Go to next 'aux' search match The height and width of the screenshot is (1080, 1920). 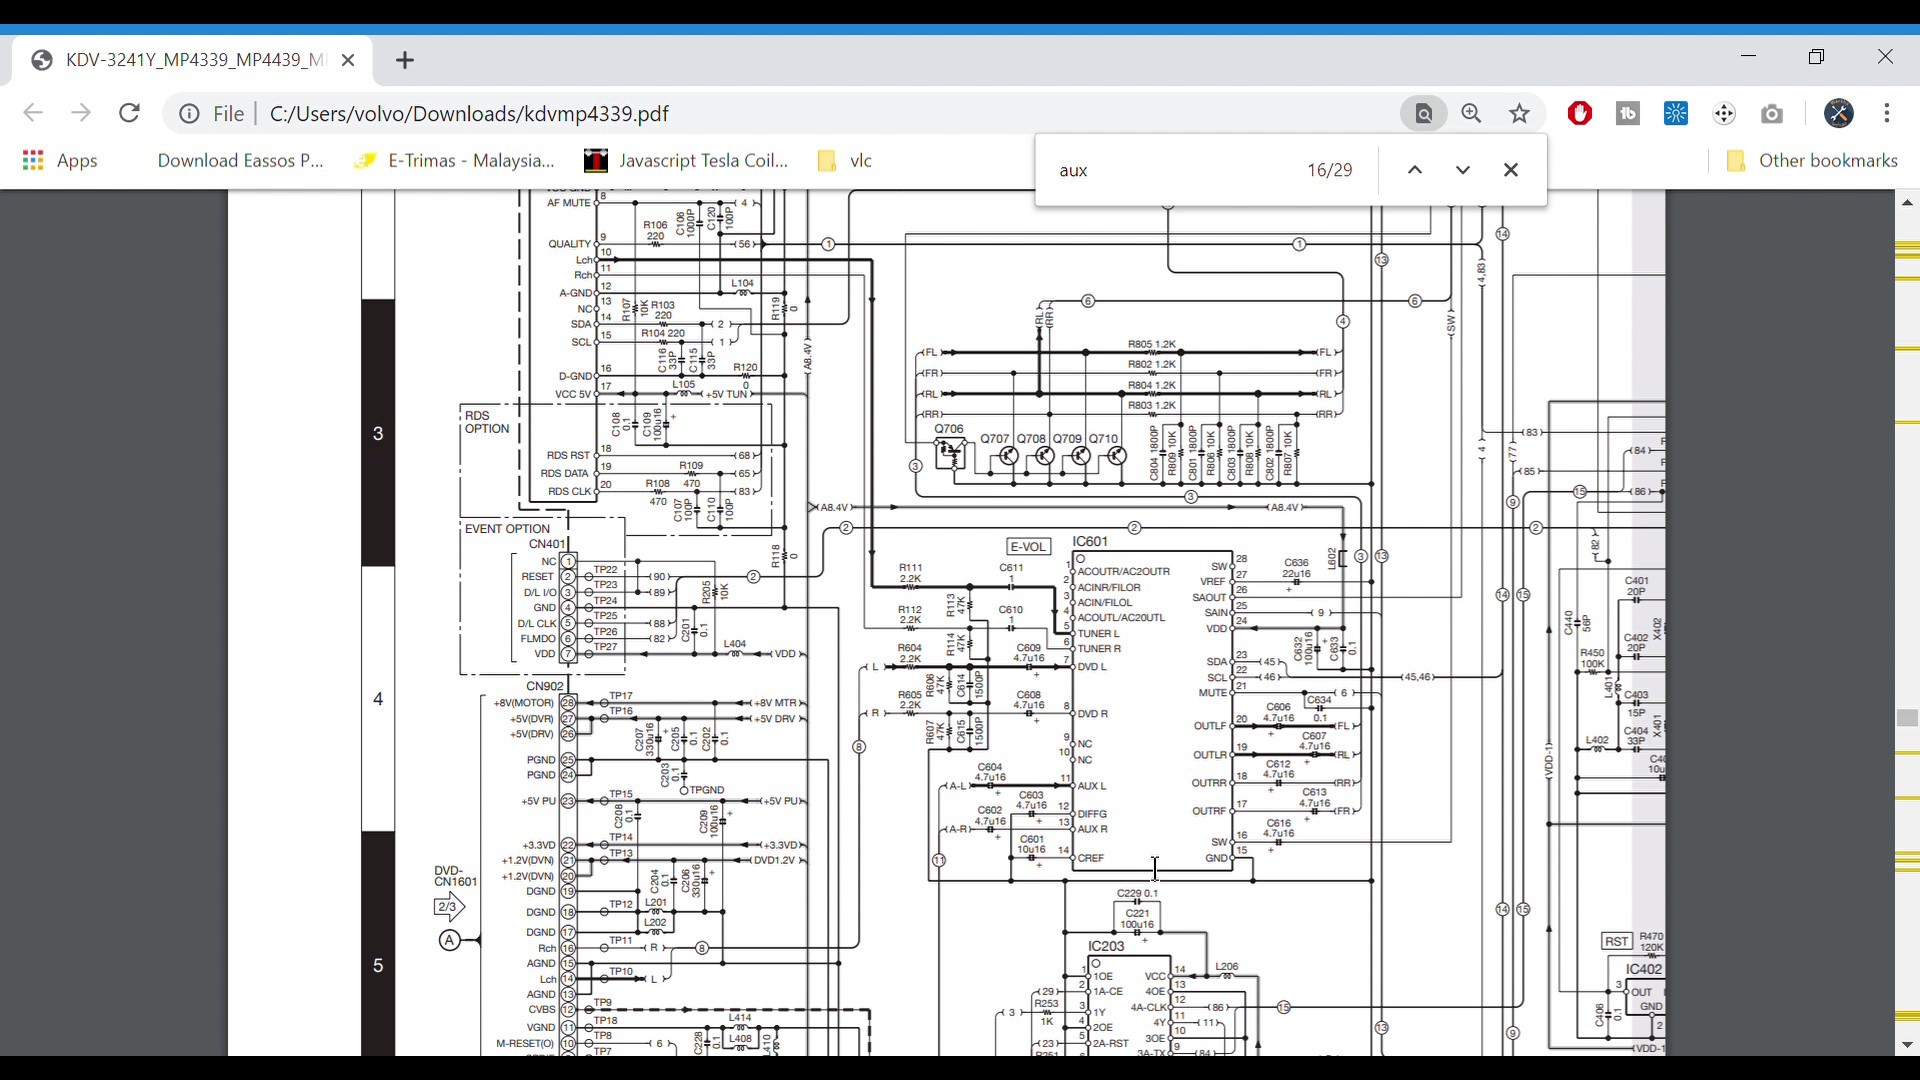click(1462, 170)
